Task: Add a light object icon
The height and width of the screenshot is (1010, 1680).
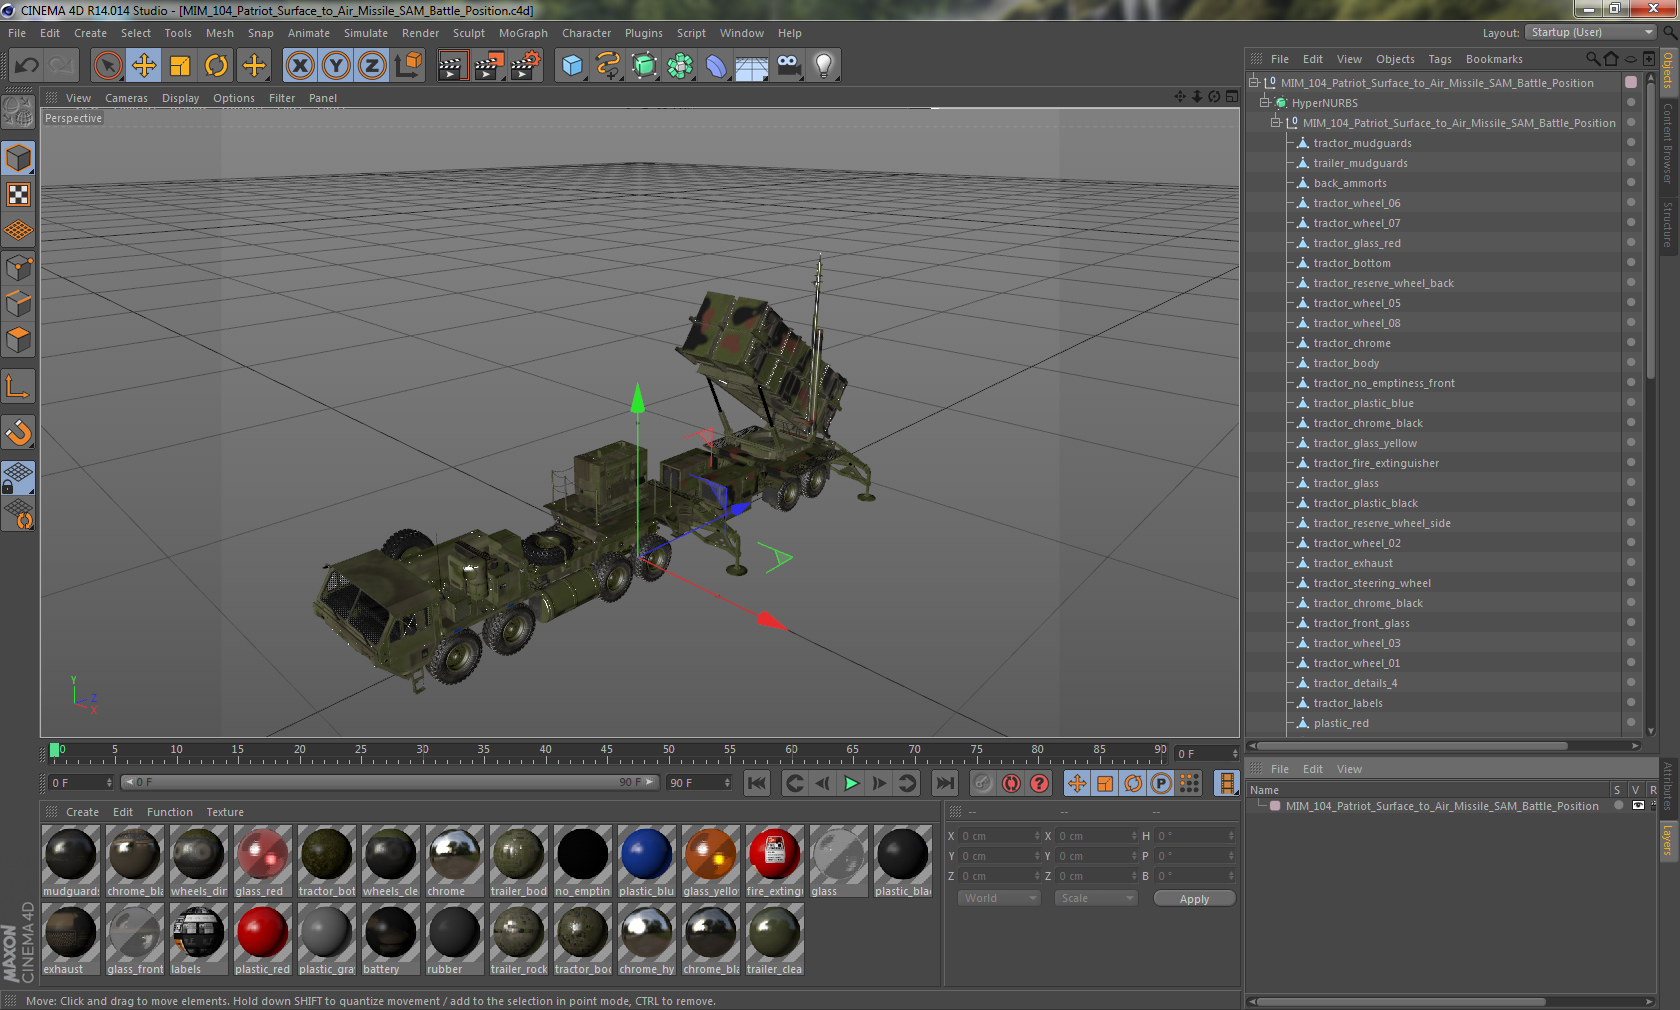Action: pyautogui.click(x=824, y=66)
